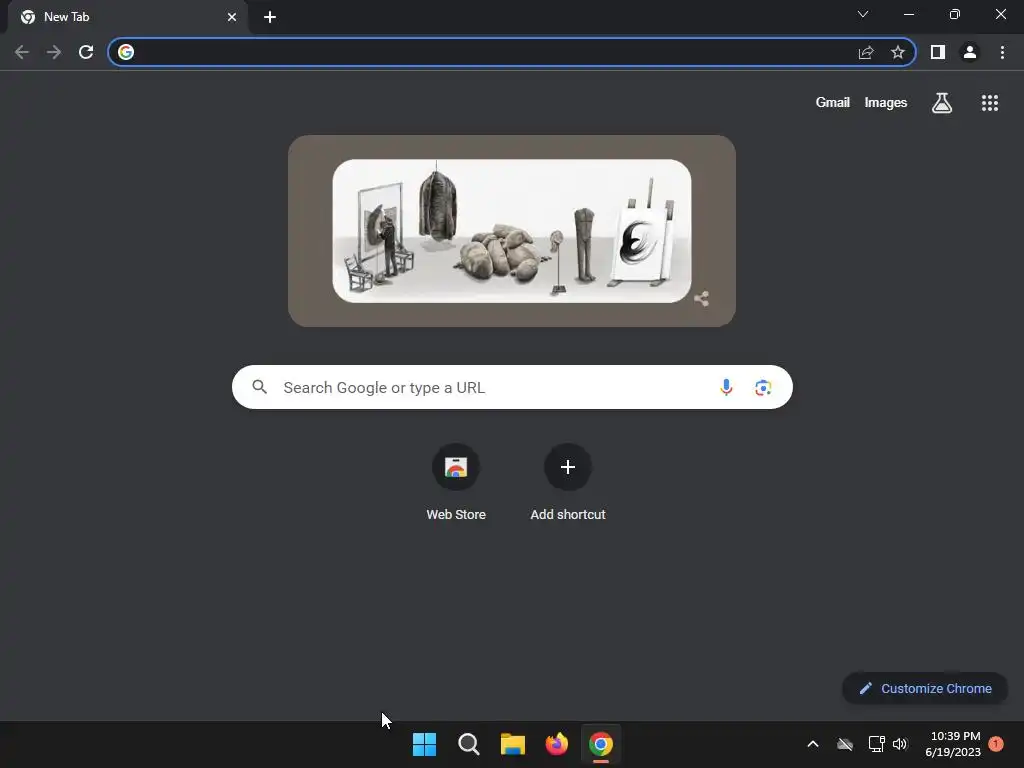The width and height of the screenshot is (1024, 768).
Task: Open the clock and date panel
Action: 953,744
